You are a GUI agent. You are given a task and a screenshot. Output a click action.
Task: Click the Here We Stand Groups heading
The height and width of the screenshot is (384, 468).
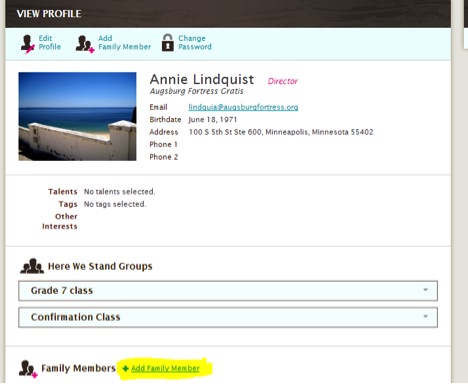click(x=100, y=266)
